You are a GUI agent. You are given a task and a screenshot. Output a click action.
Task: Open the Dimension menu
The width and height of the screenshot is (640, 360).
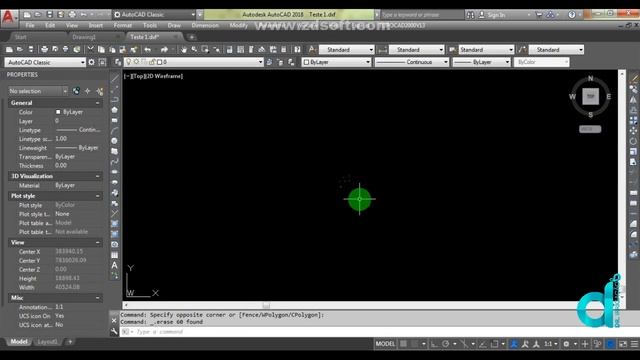pyautogui.click(x=205, y=25)
